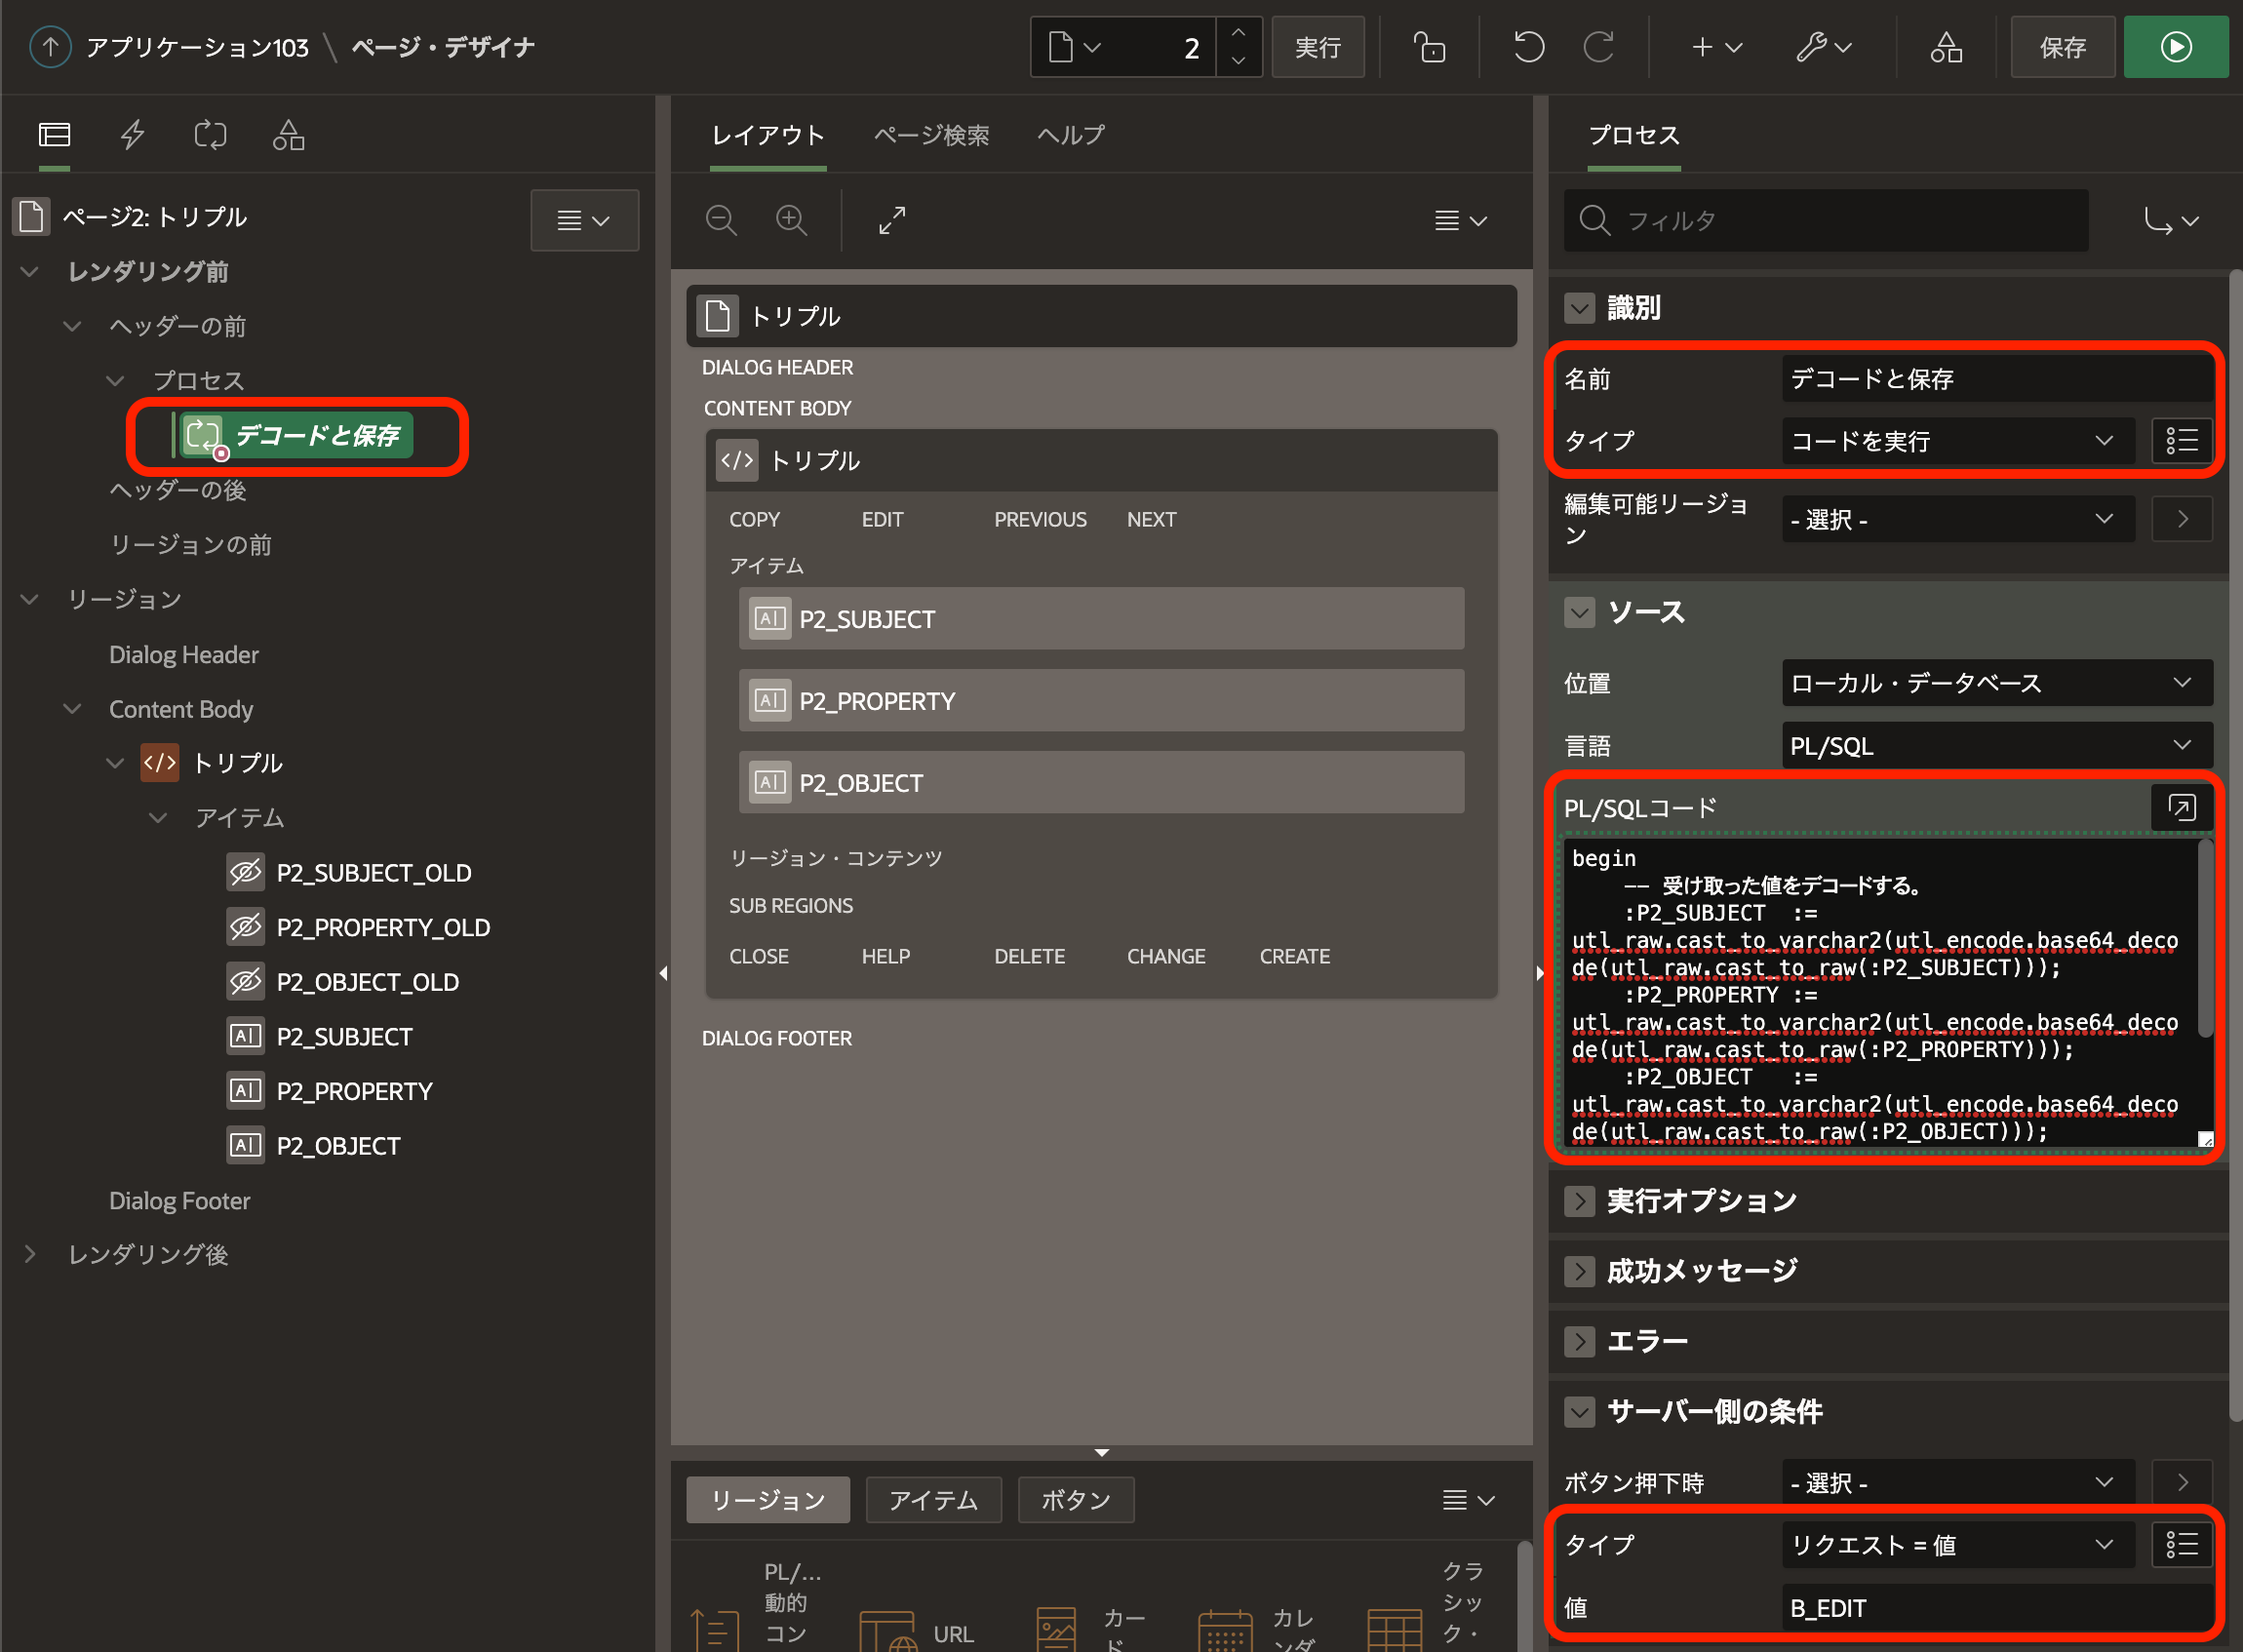Click the layout zoom in magnifier
Viewport: 2243px width, 1652px height.
click(791, 220)
